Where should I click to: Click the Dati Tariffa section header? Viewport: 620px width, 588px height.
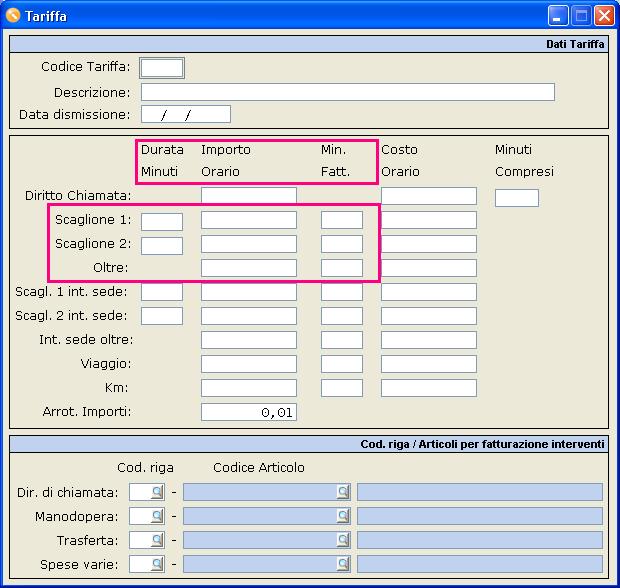click(309, 44)
